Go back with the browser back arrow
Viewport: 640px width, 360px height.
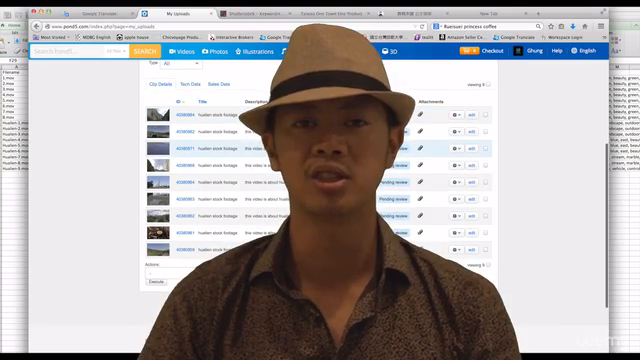(37, 26)
